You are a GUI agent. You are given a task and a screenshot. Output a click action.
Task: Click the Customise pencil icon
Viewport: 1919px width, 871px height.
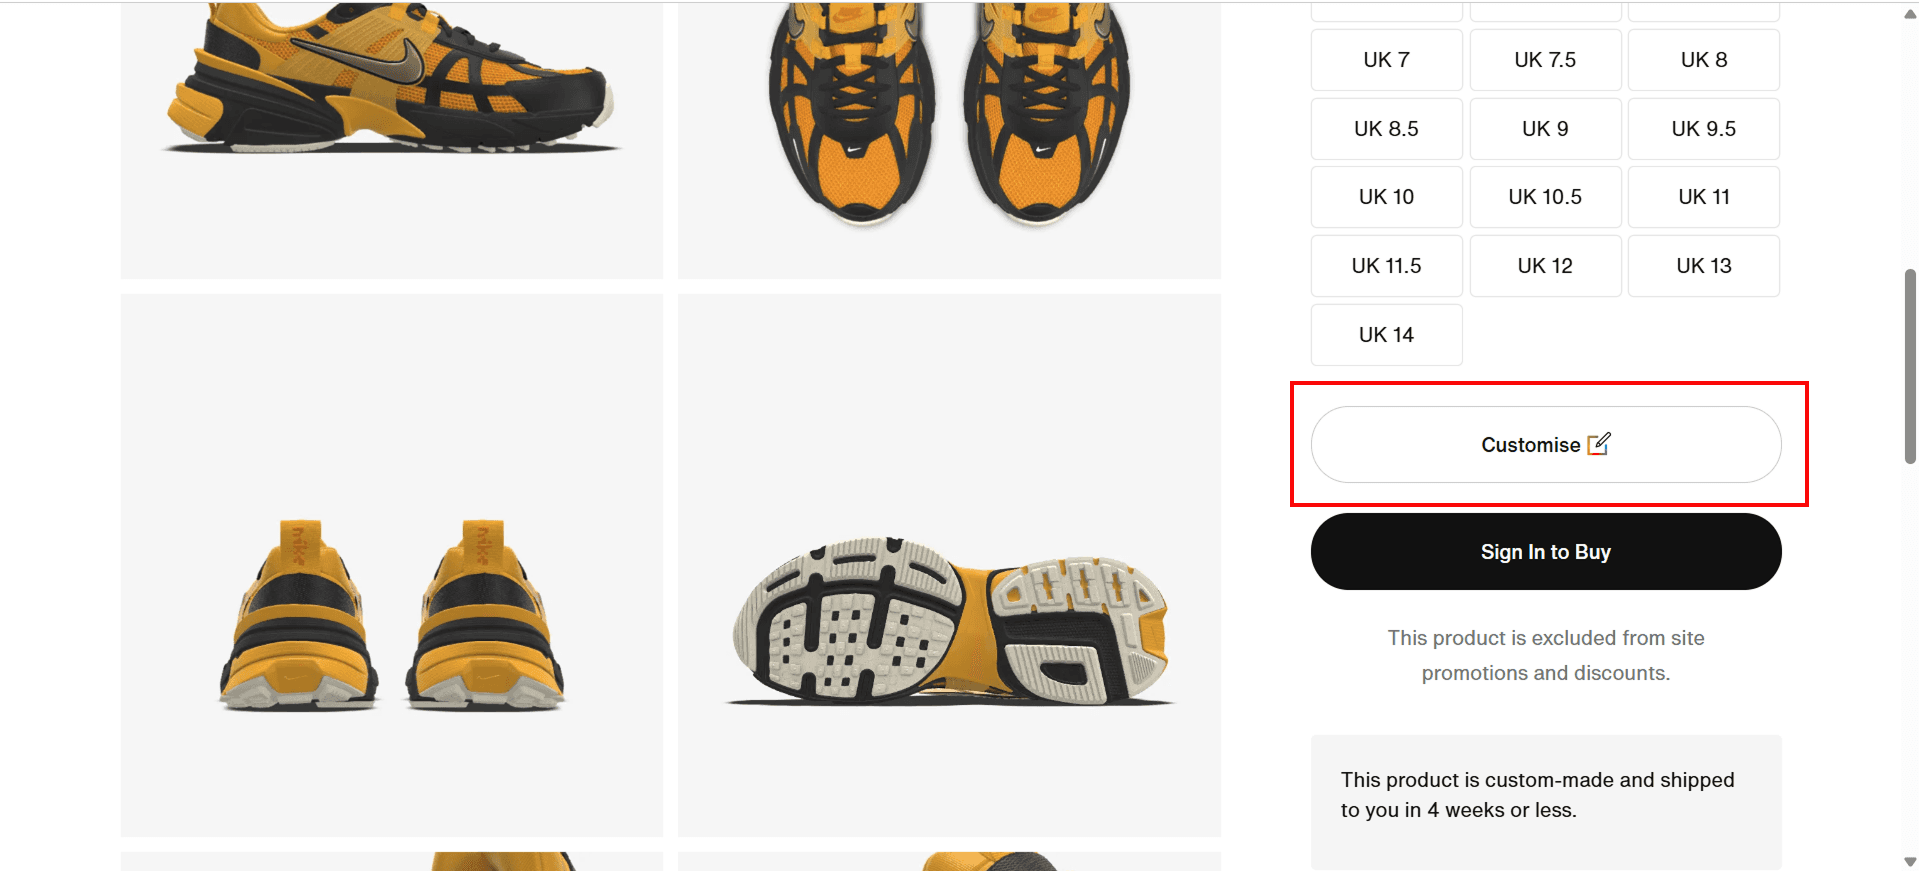click(1599, 443)
